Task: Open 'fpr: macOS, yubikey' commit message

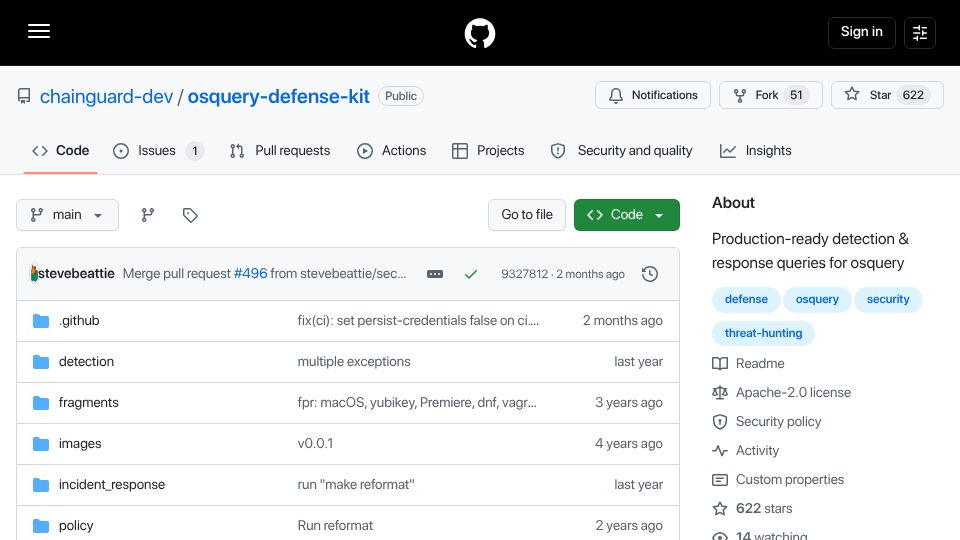Action: (x=417, y=403)
